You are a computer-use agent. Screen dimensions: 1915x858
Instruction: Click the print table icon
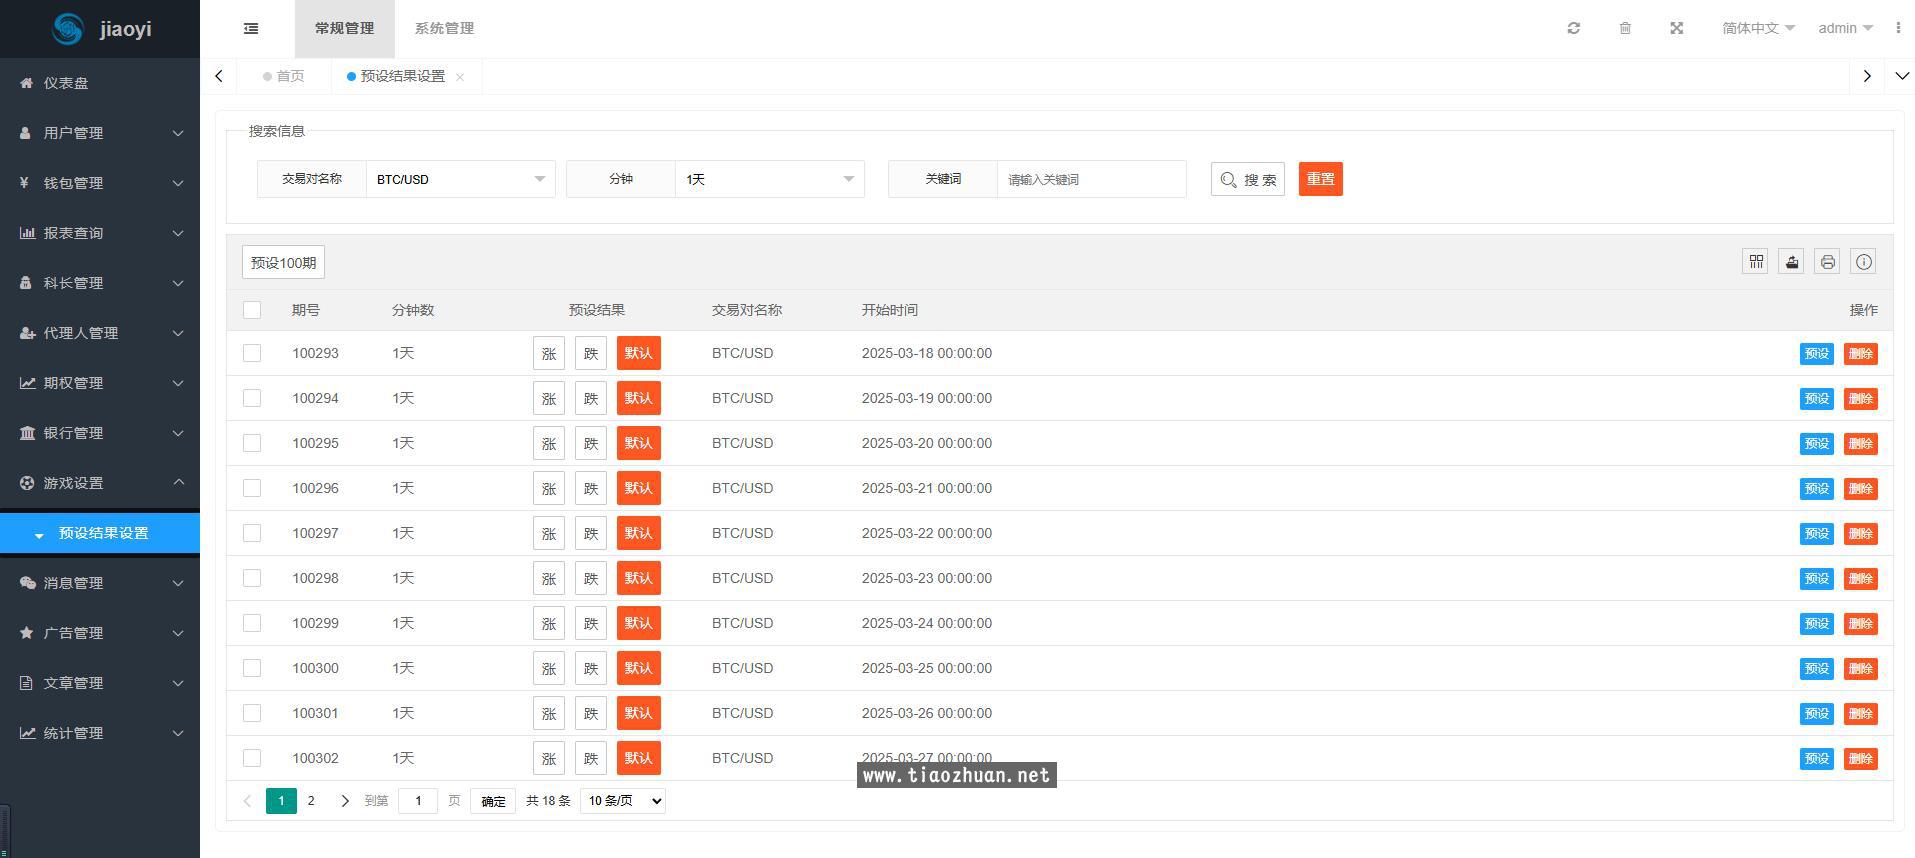[1828, 262]
